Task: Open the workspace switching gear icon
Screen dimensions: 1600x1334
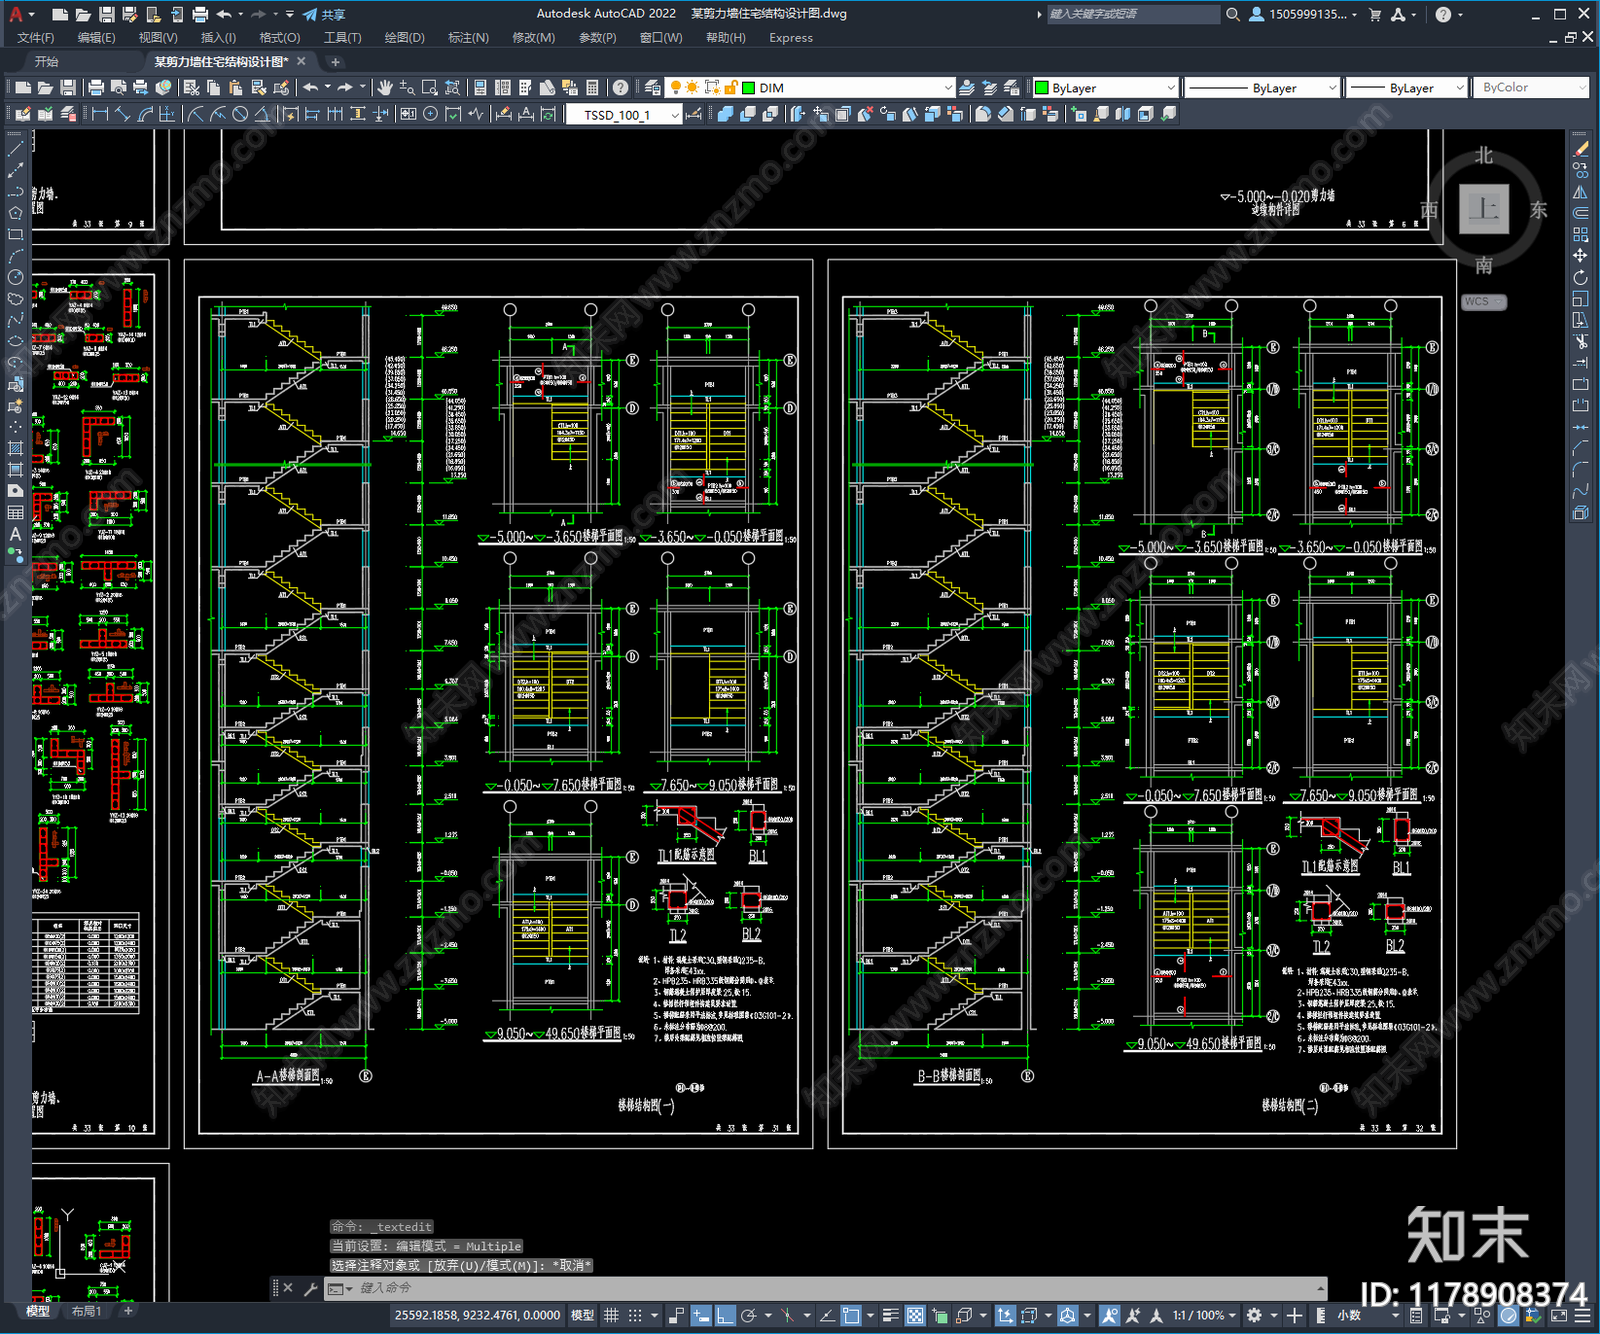Action: coord(1254,1315)
